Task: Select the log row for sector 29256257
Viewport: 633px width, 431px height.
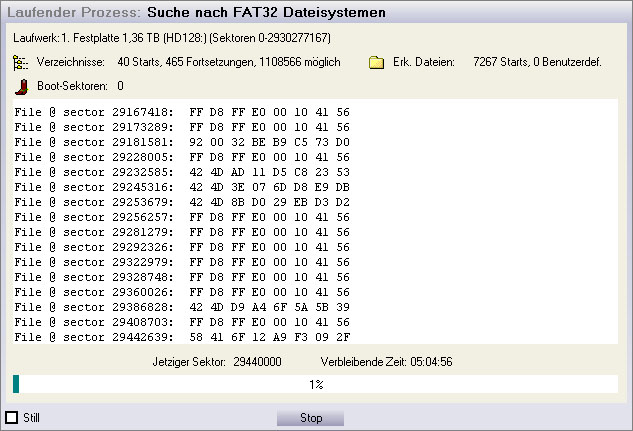Action: click(x=182, y=217)
